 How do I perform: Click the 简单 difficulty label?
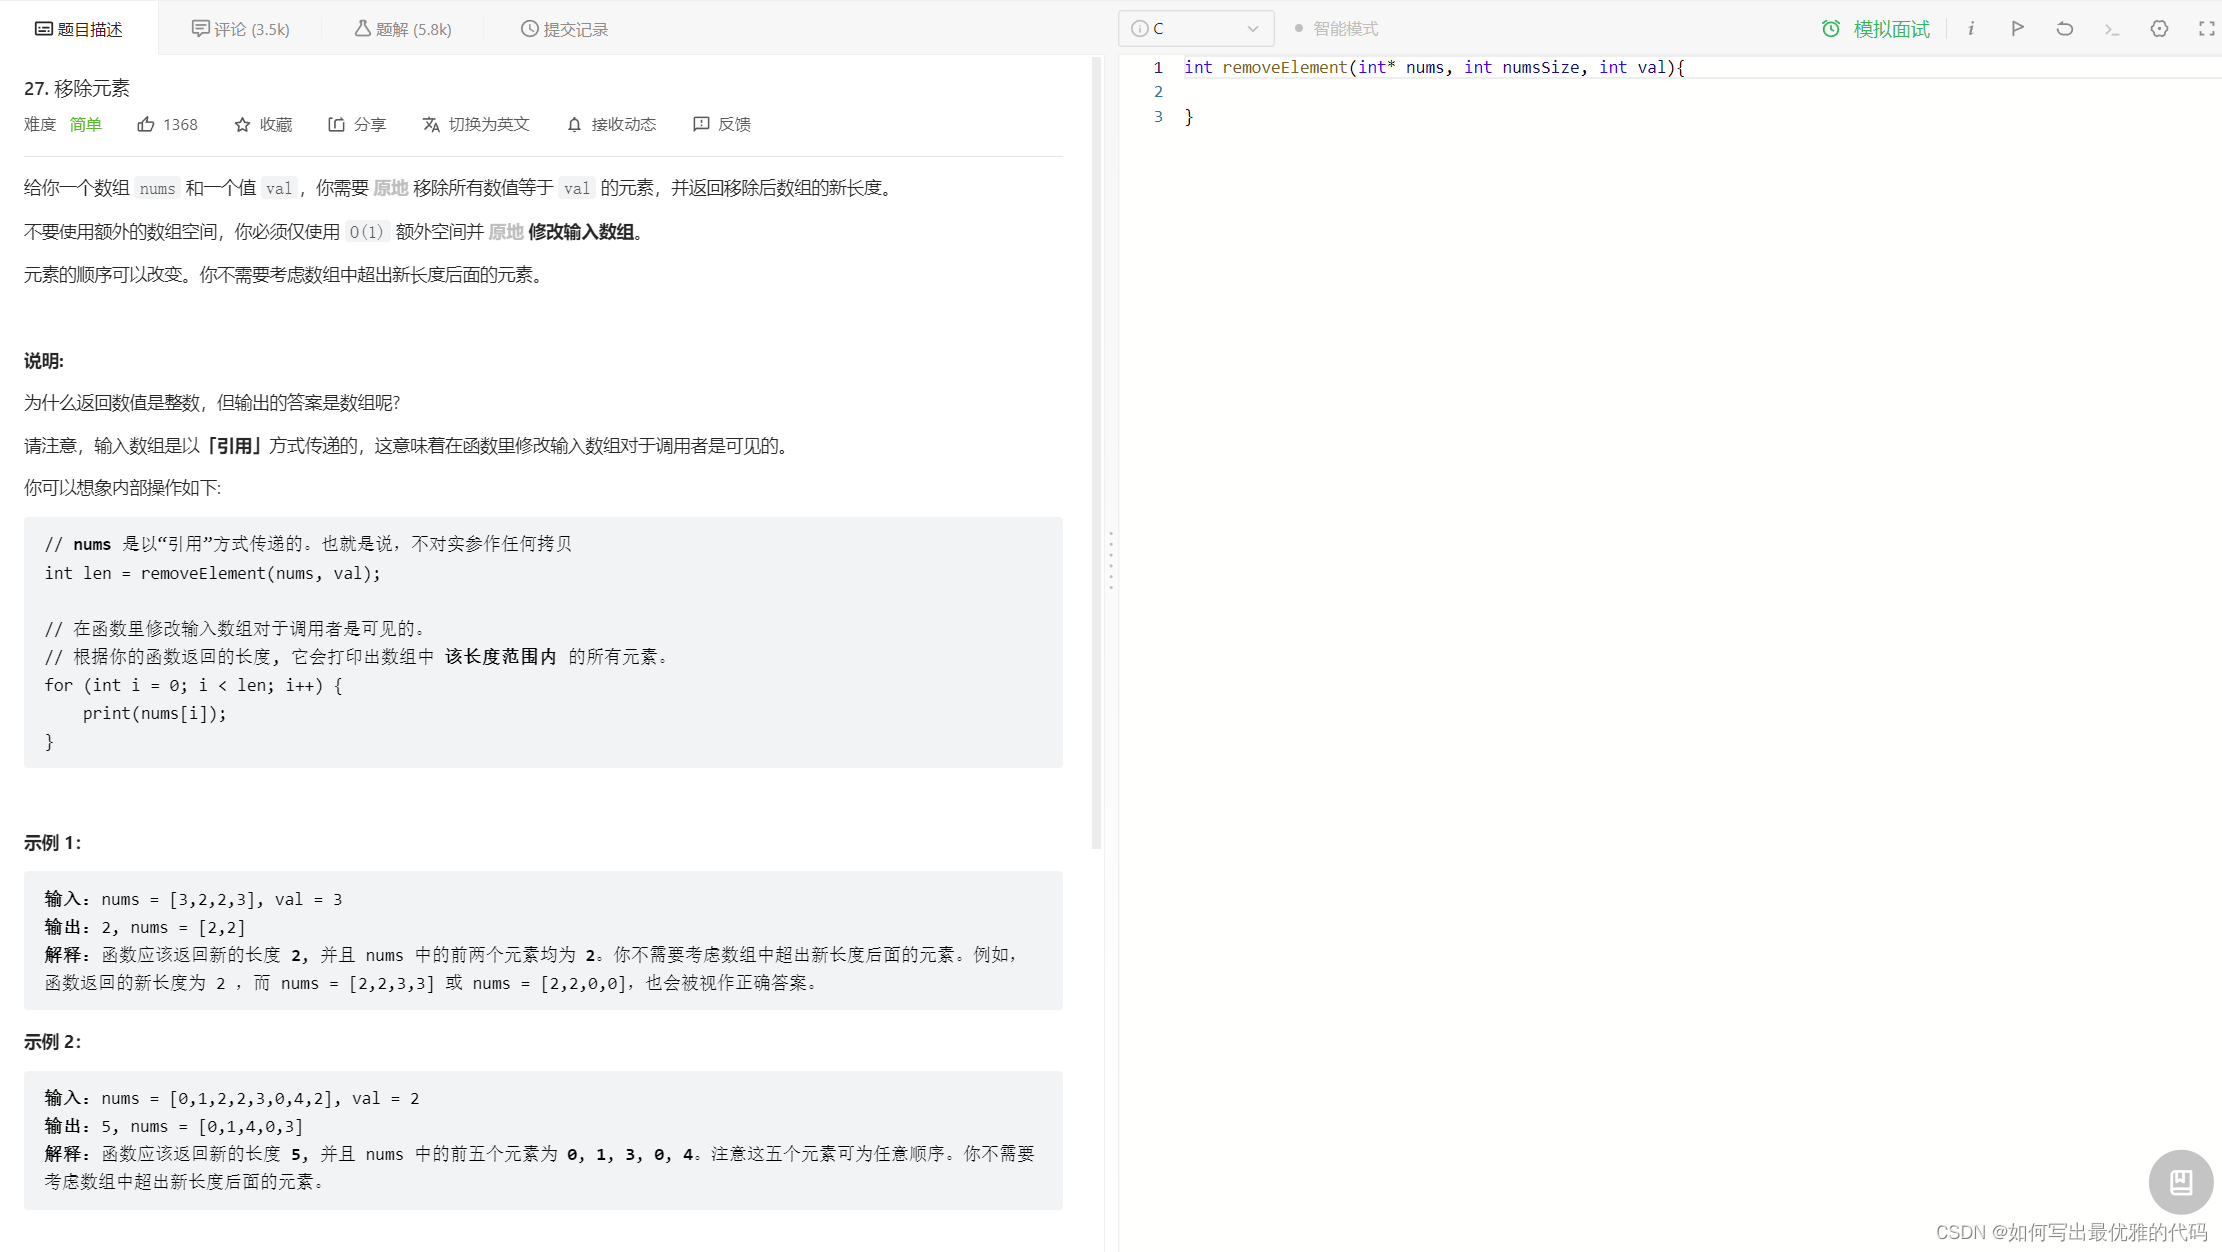(86, 124)
